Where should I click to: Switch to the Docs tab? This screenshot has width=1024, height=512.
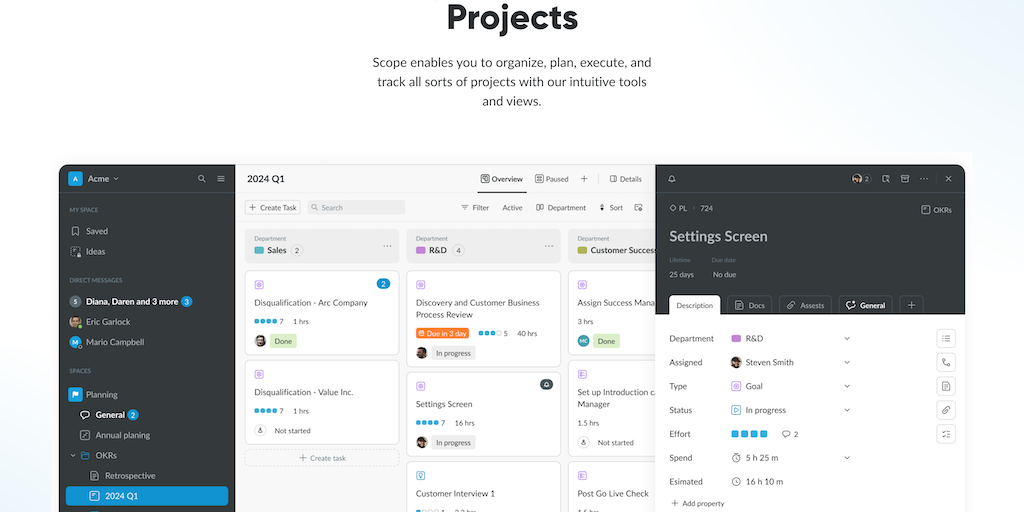click(x=749, y=305)
